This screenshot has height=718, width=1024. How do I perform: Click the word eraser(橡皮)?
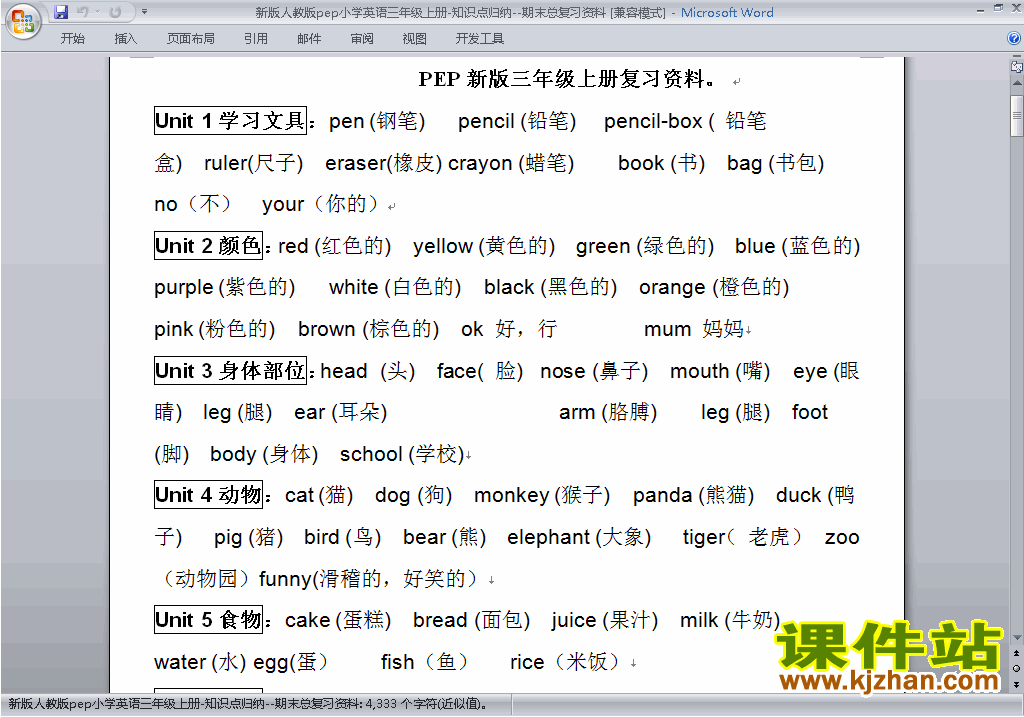click(383, 163)
